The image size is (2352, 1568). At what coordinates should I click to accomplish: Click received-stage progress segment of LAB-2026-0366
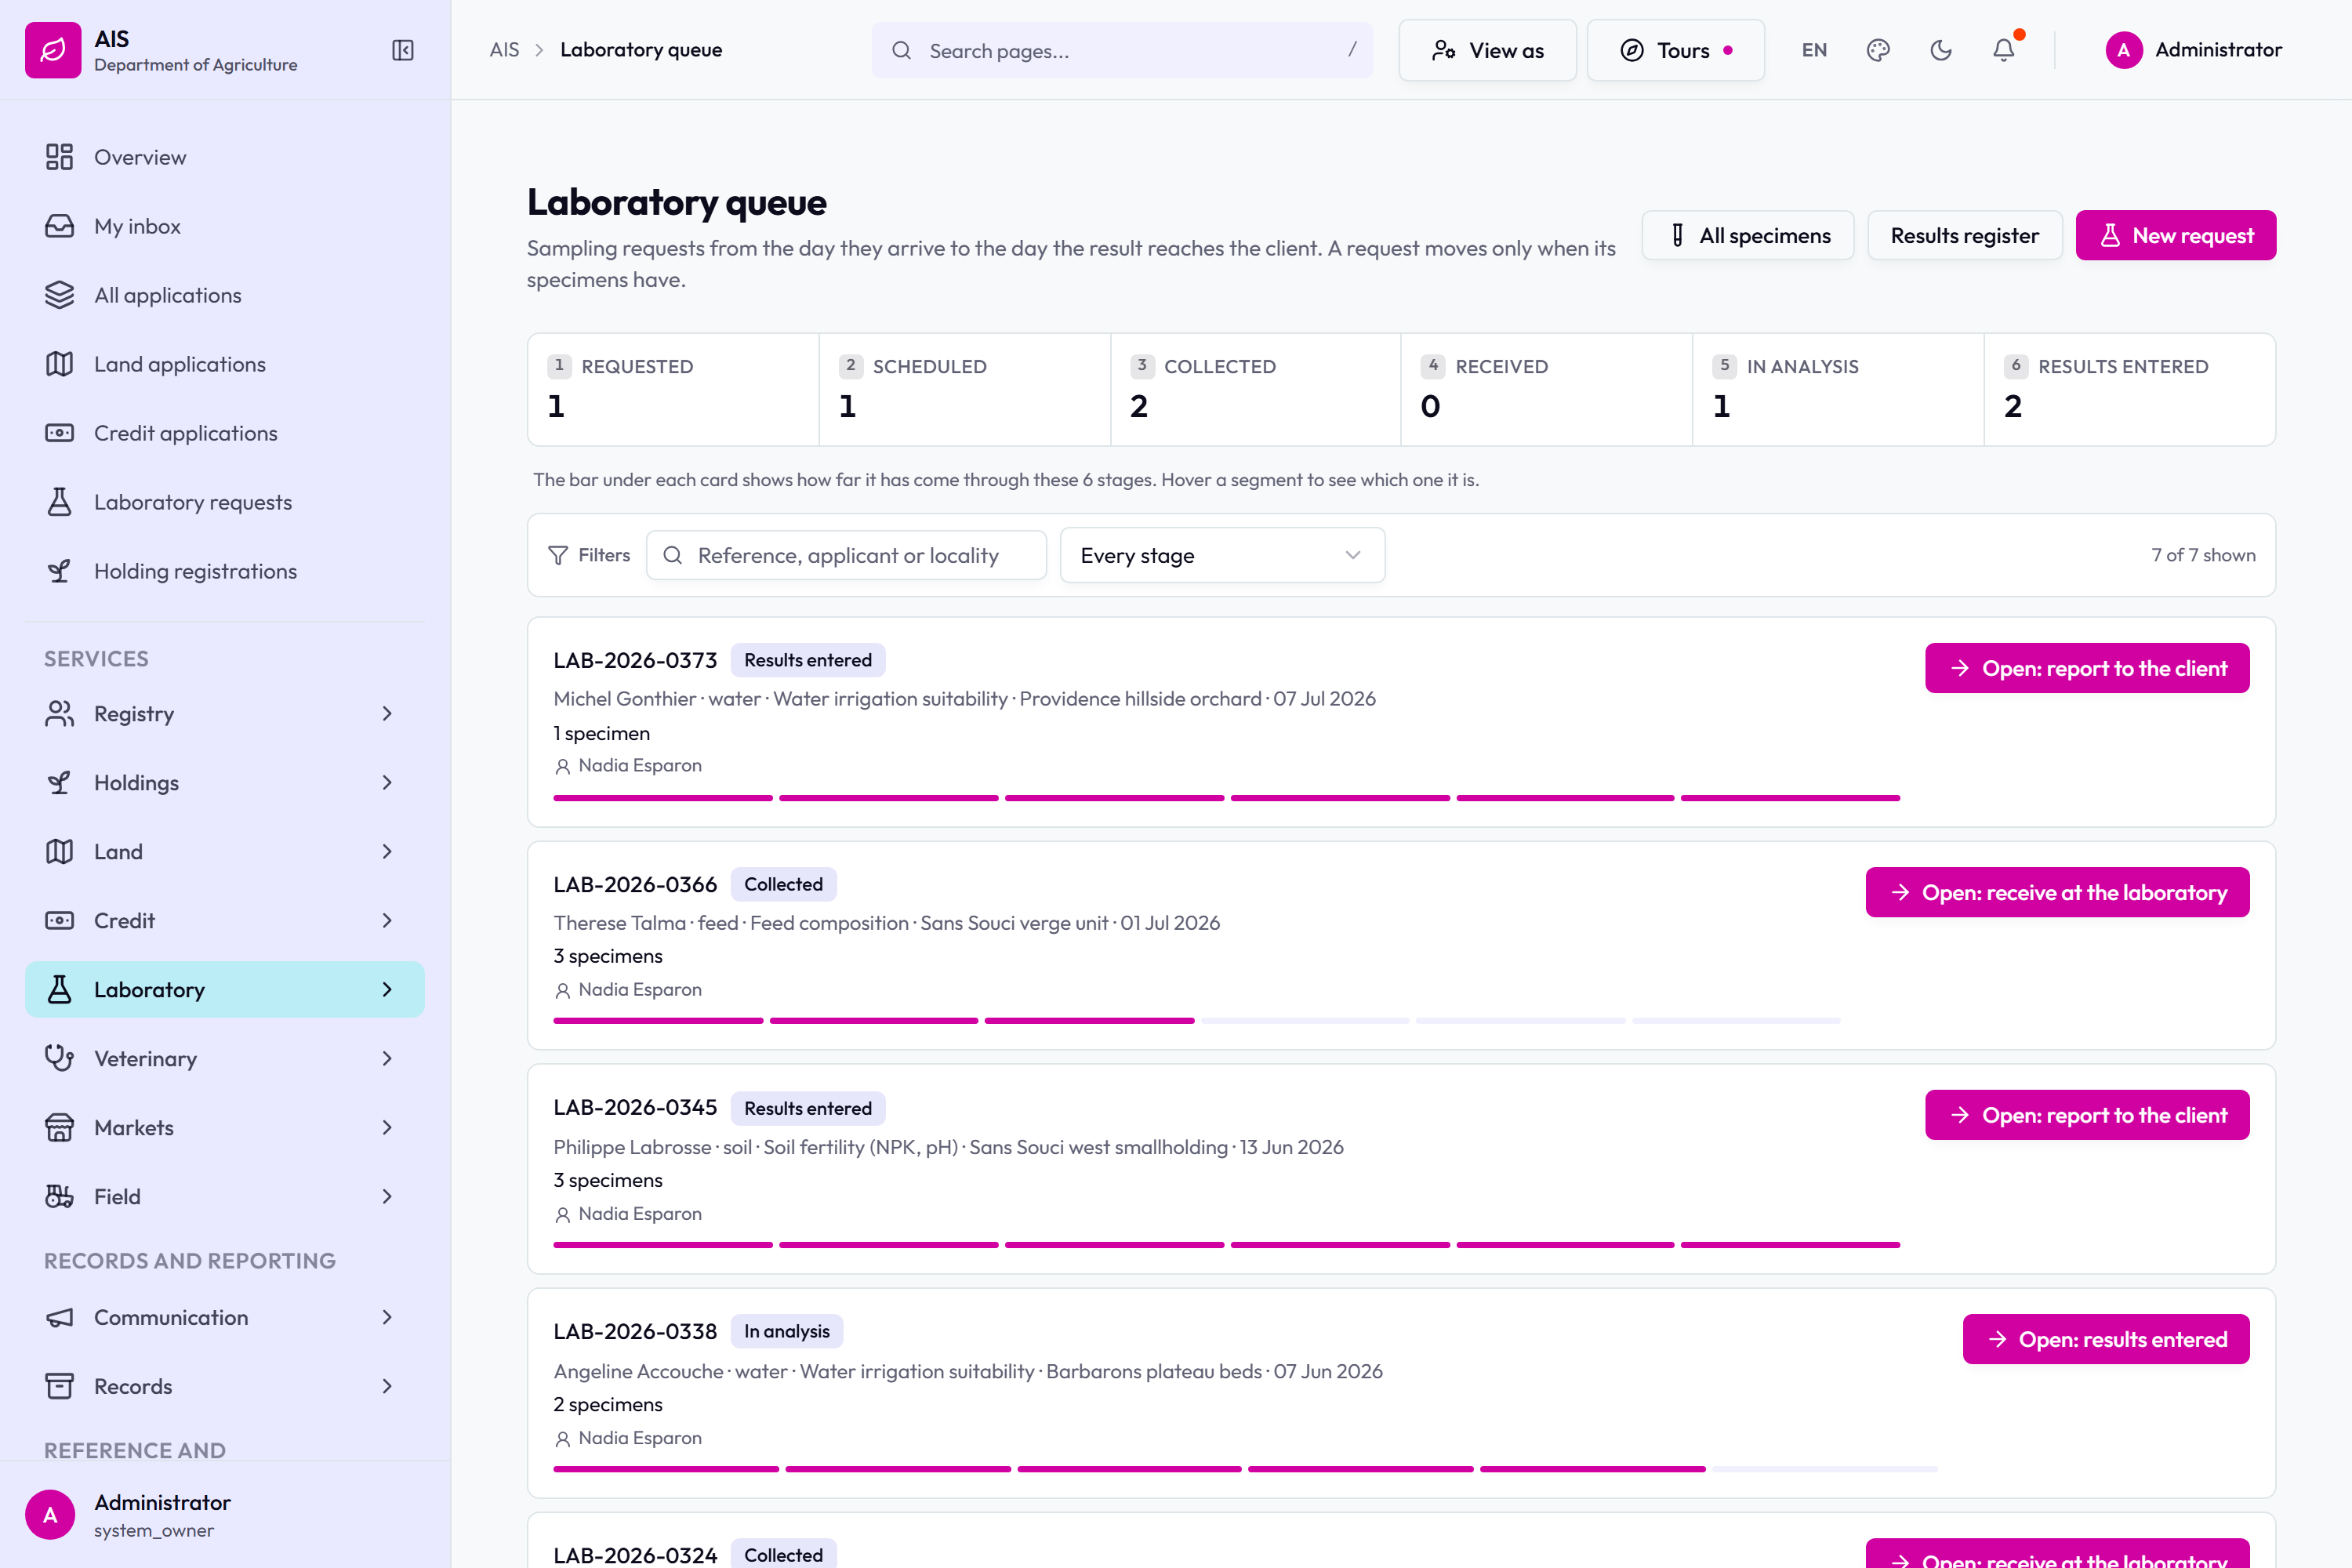point(1305,1021)
